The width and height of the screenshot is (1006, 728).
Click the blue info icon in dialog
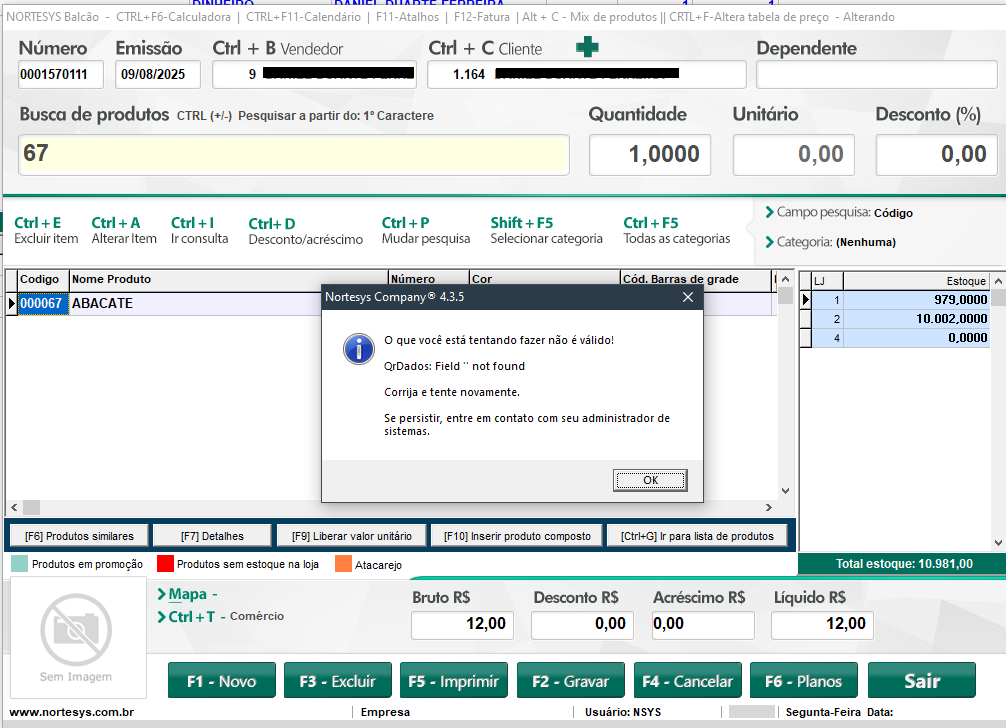pyautogui.click(x=358, y=348)
